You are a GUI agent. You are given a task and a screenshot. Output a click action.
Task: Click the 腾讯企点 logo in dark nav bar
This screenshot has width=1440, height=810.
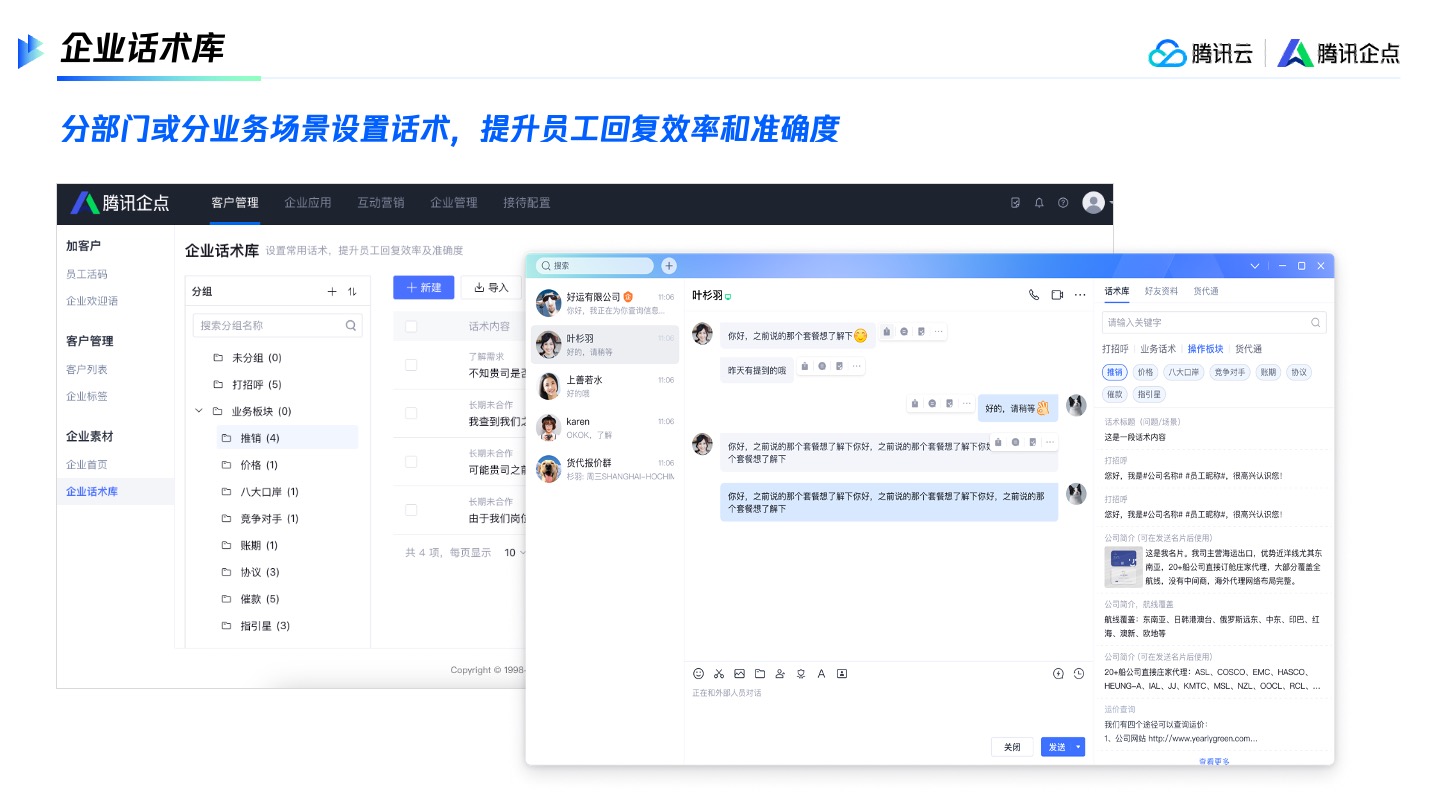pyautogui.click(x=120, y=203)
